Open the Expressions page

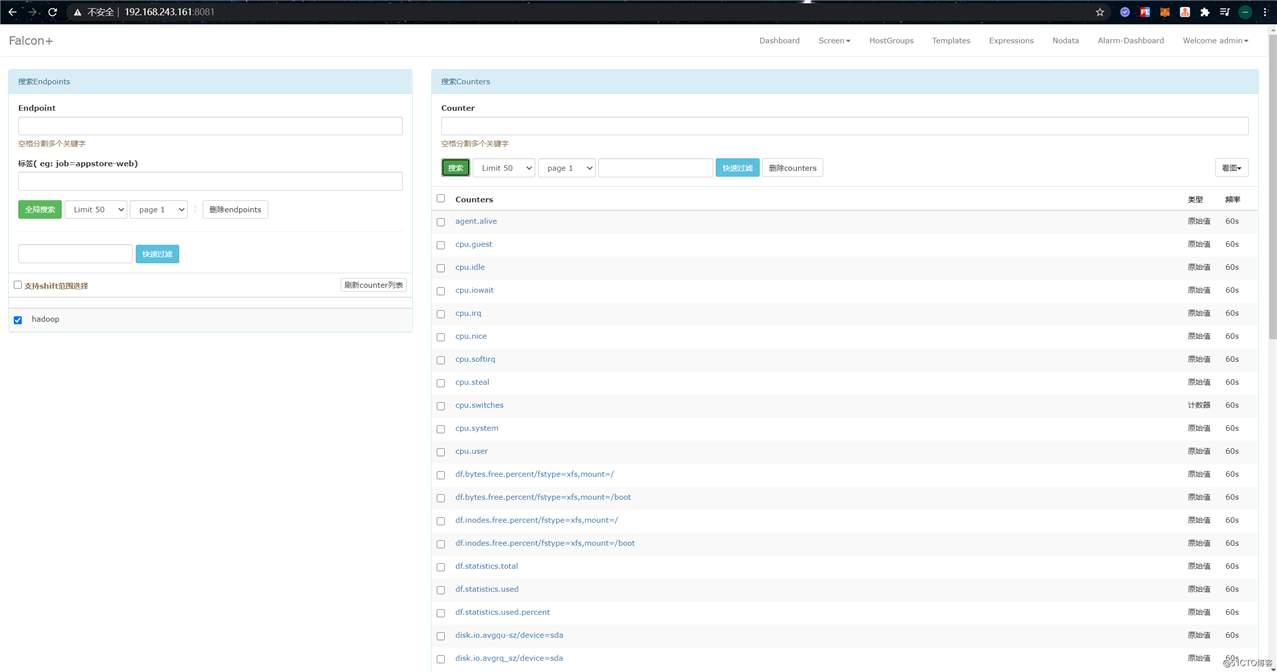pyautogui.click(x=1011, y=41)
